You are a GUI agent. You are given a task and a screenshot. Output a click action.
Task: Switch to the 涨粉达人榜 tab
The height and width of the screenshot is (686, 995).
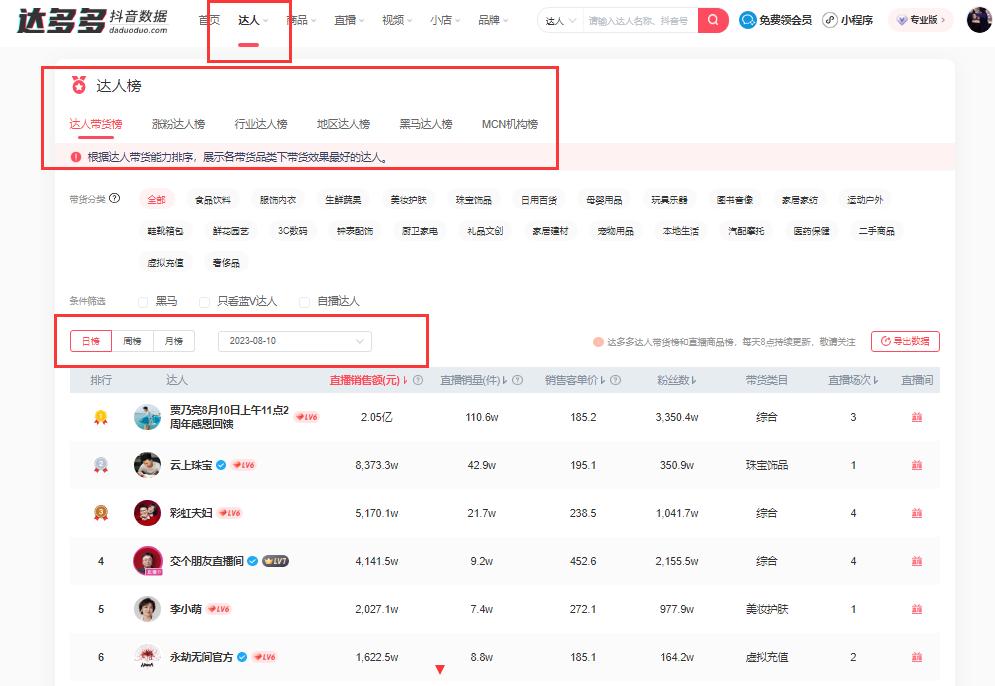(179, 122)
